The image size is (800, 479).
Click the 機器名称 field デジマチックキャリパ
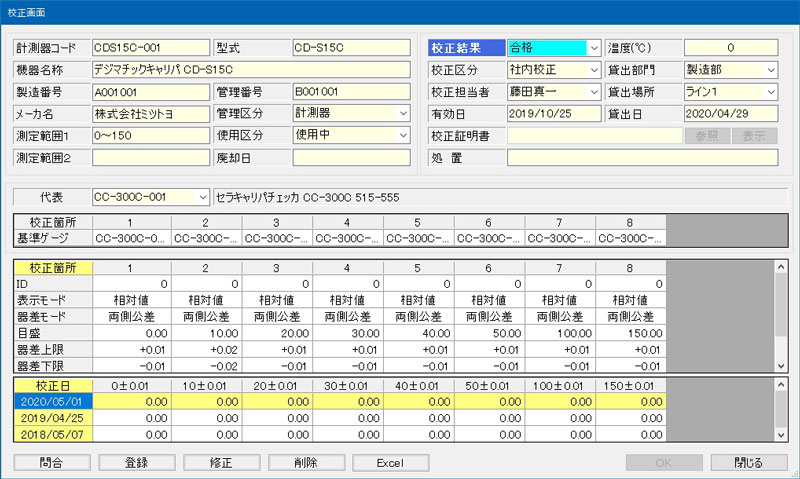(x=251, y=70)
